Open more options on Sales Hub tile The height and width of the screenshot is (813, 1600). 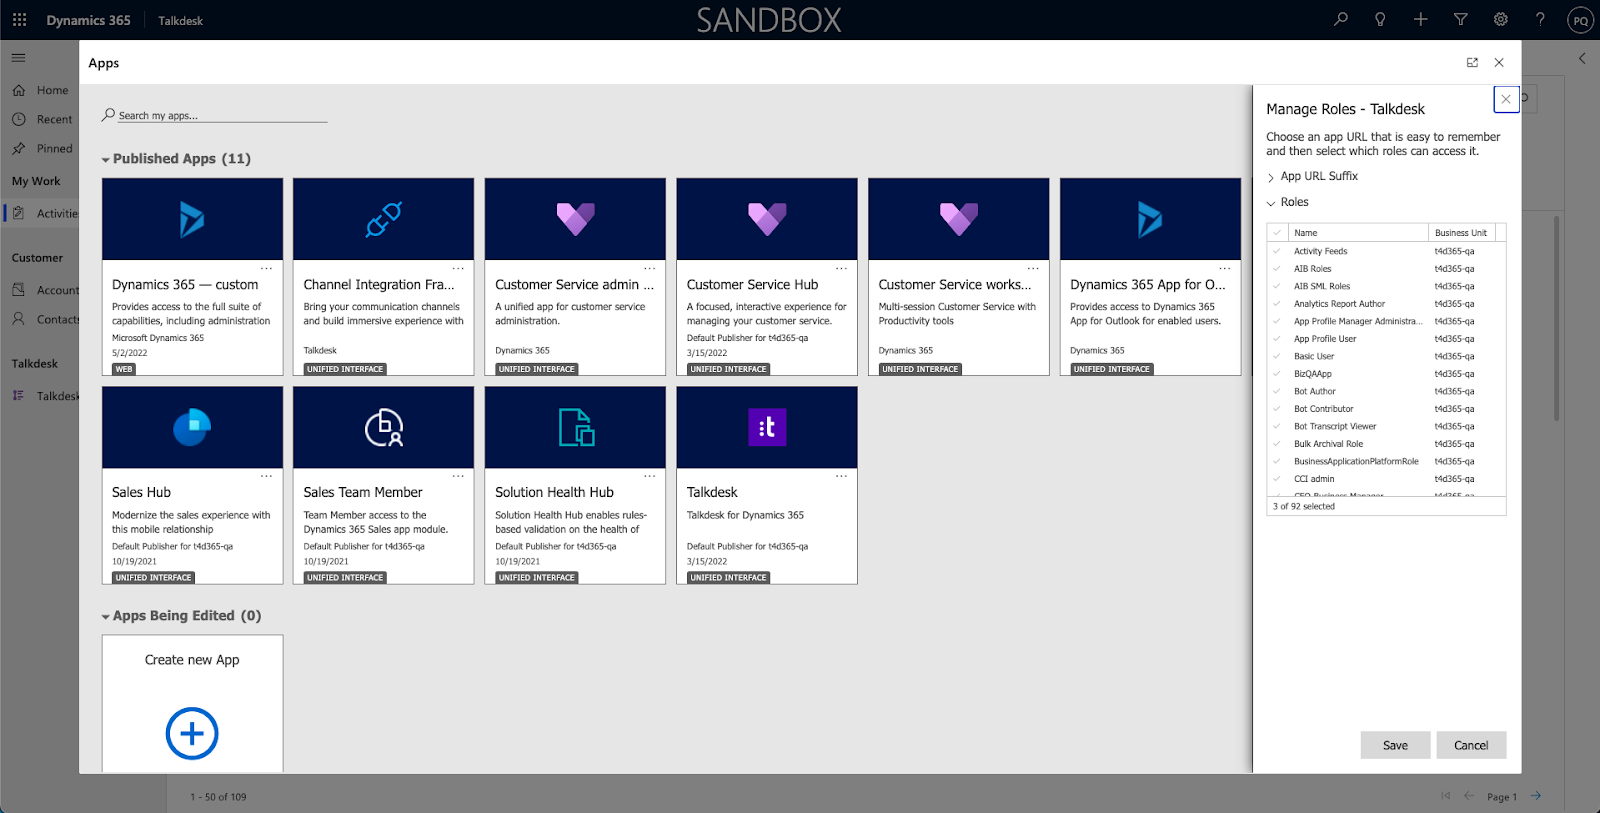pyautogui.click(x=267, y=476)
